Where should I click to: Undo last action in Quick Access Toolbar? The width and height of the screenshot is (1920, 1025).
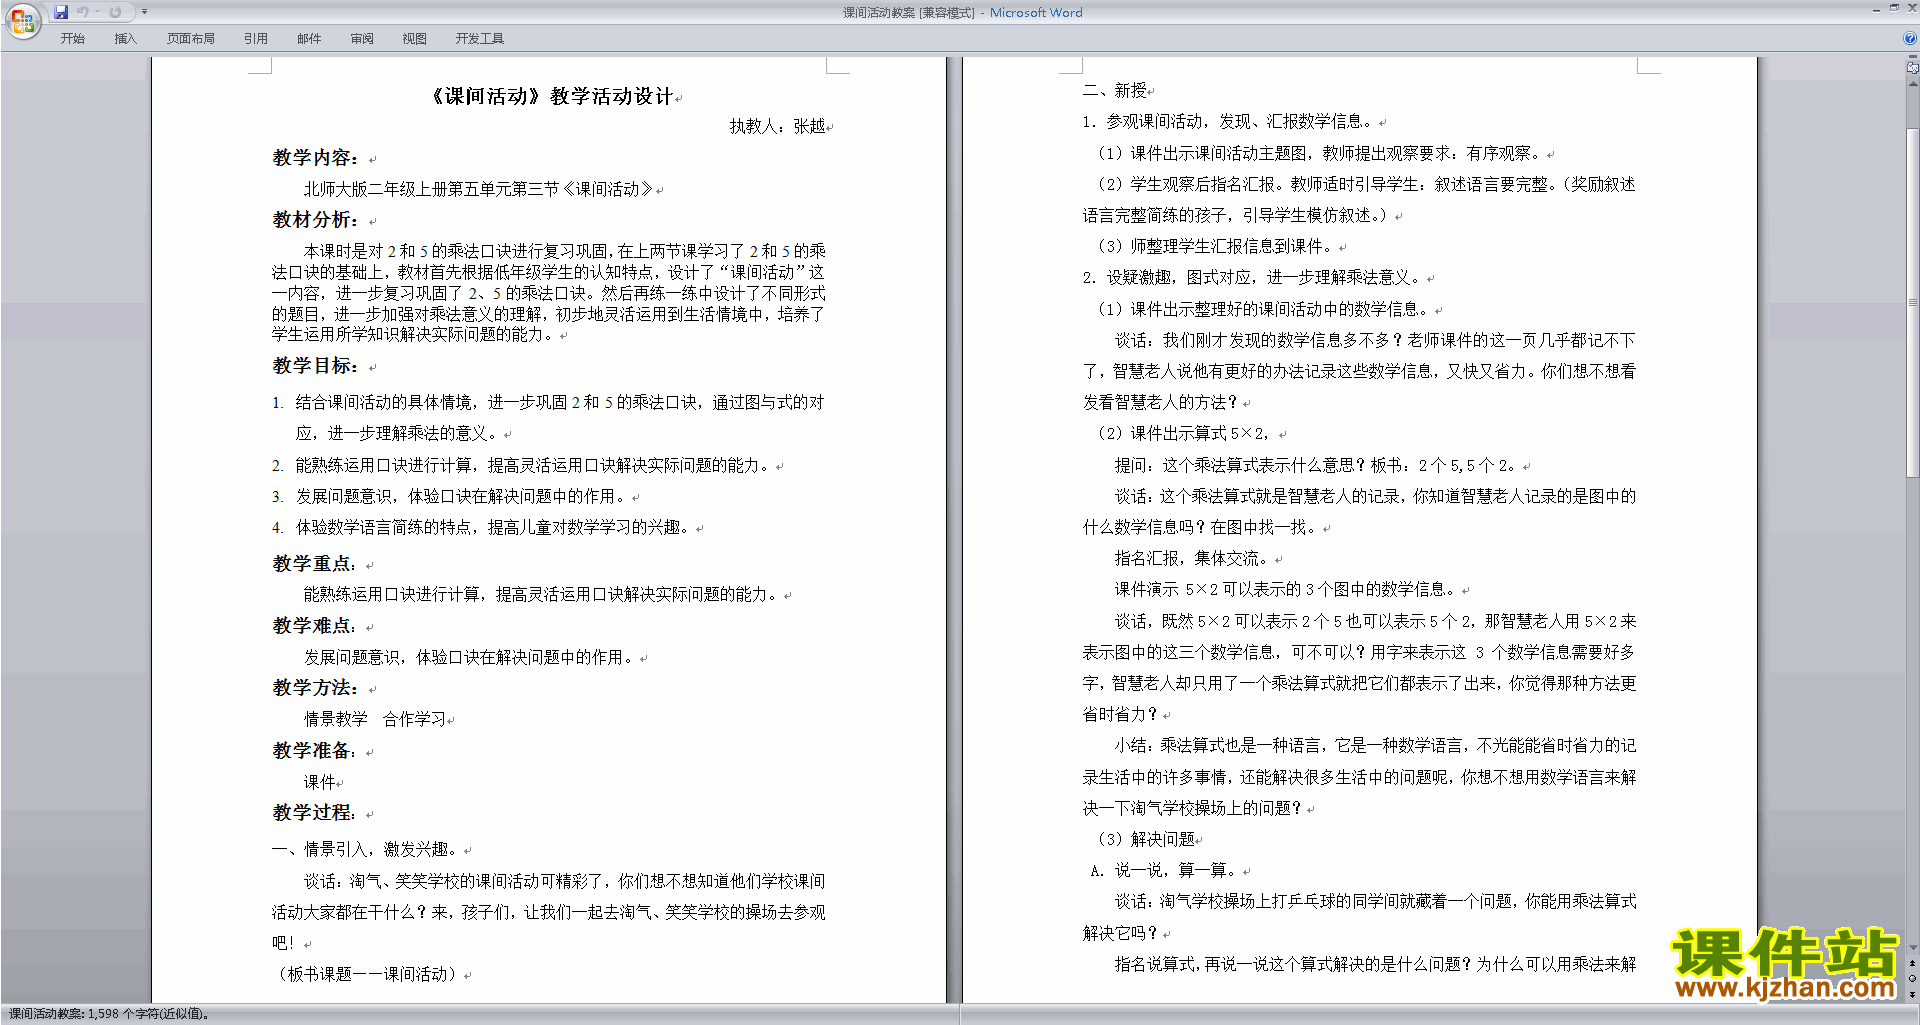pos(83,12)
